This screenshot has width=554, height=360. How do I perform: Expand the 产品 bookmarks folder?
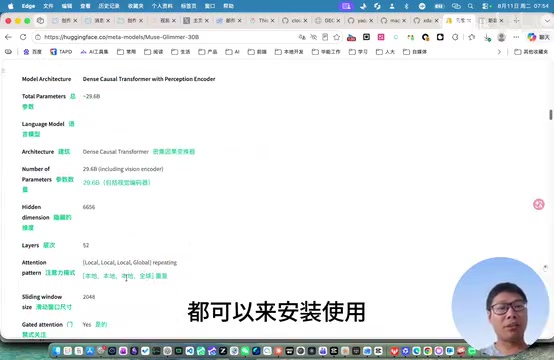pyautogui.click(x=208, y=52)
